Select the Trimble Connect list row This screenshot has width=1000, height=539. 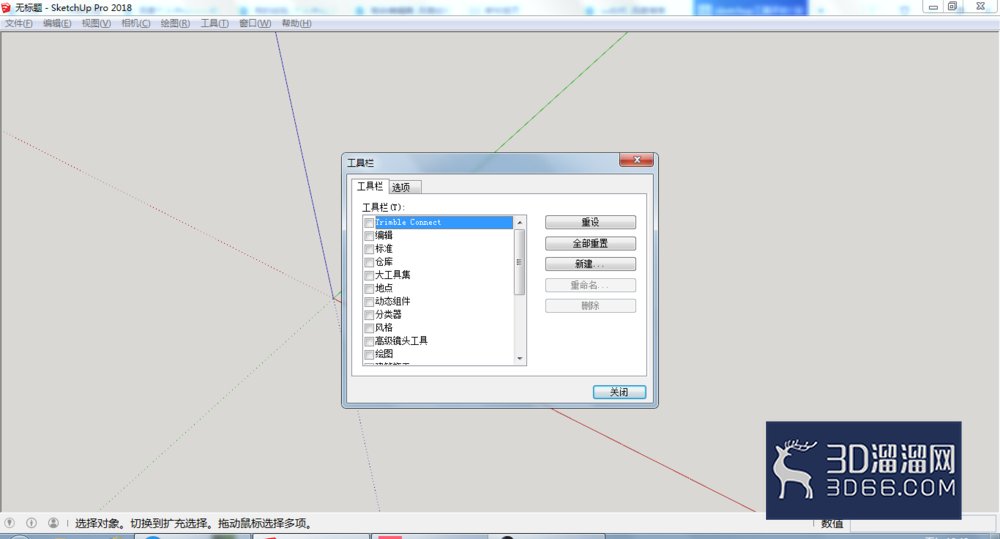[x=438, y=222]
